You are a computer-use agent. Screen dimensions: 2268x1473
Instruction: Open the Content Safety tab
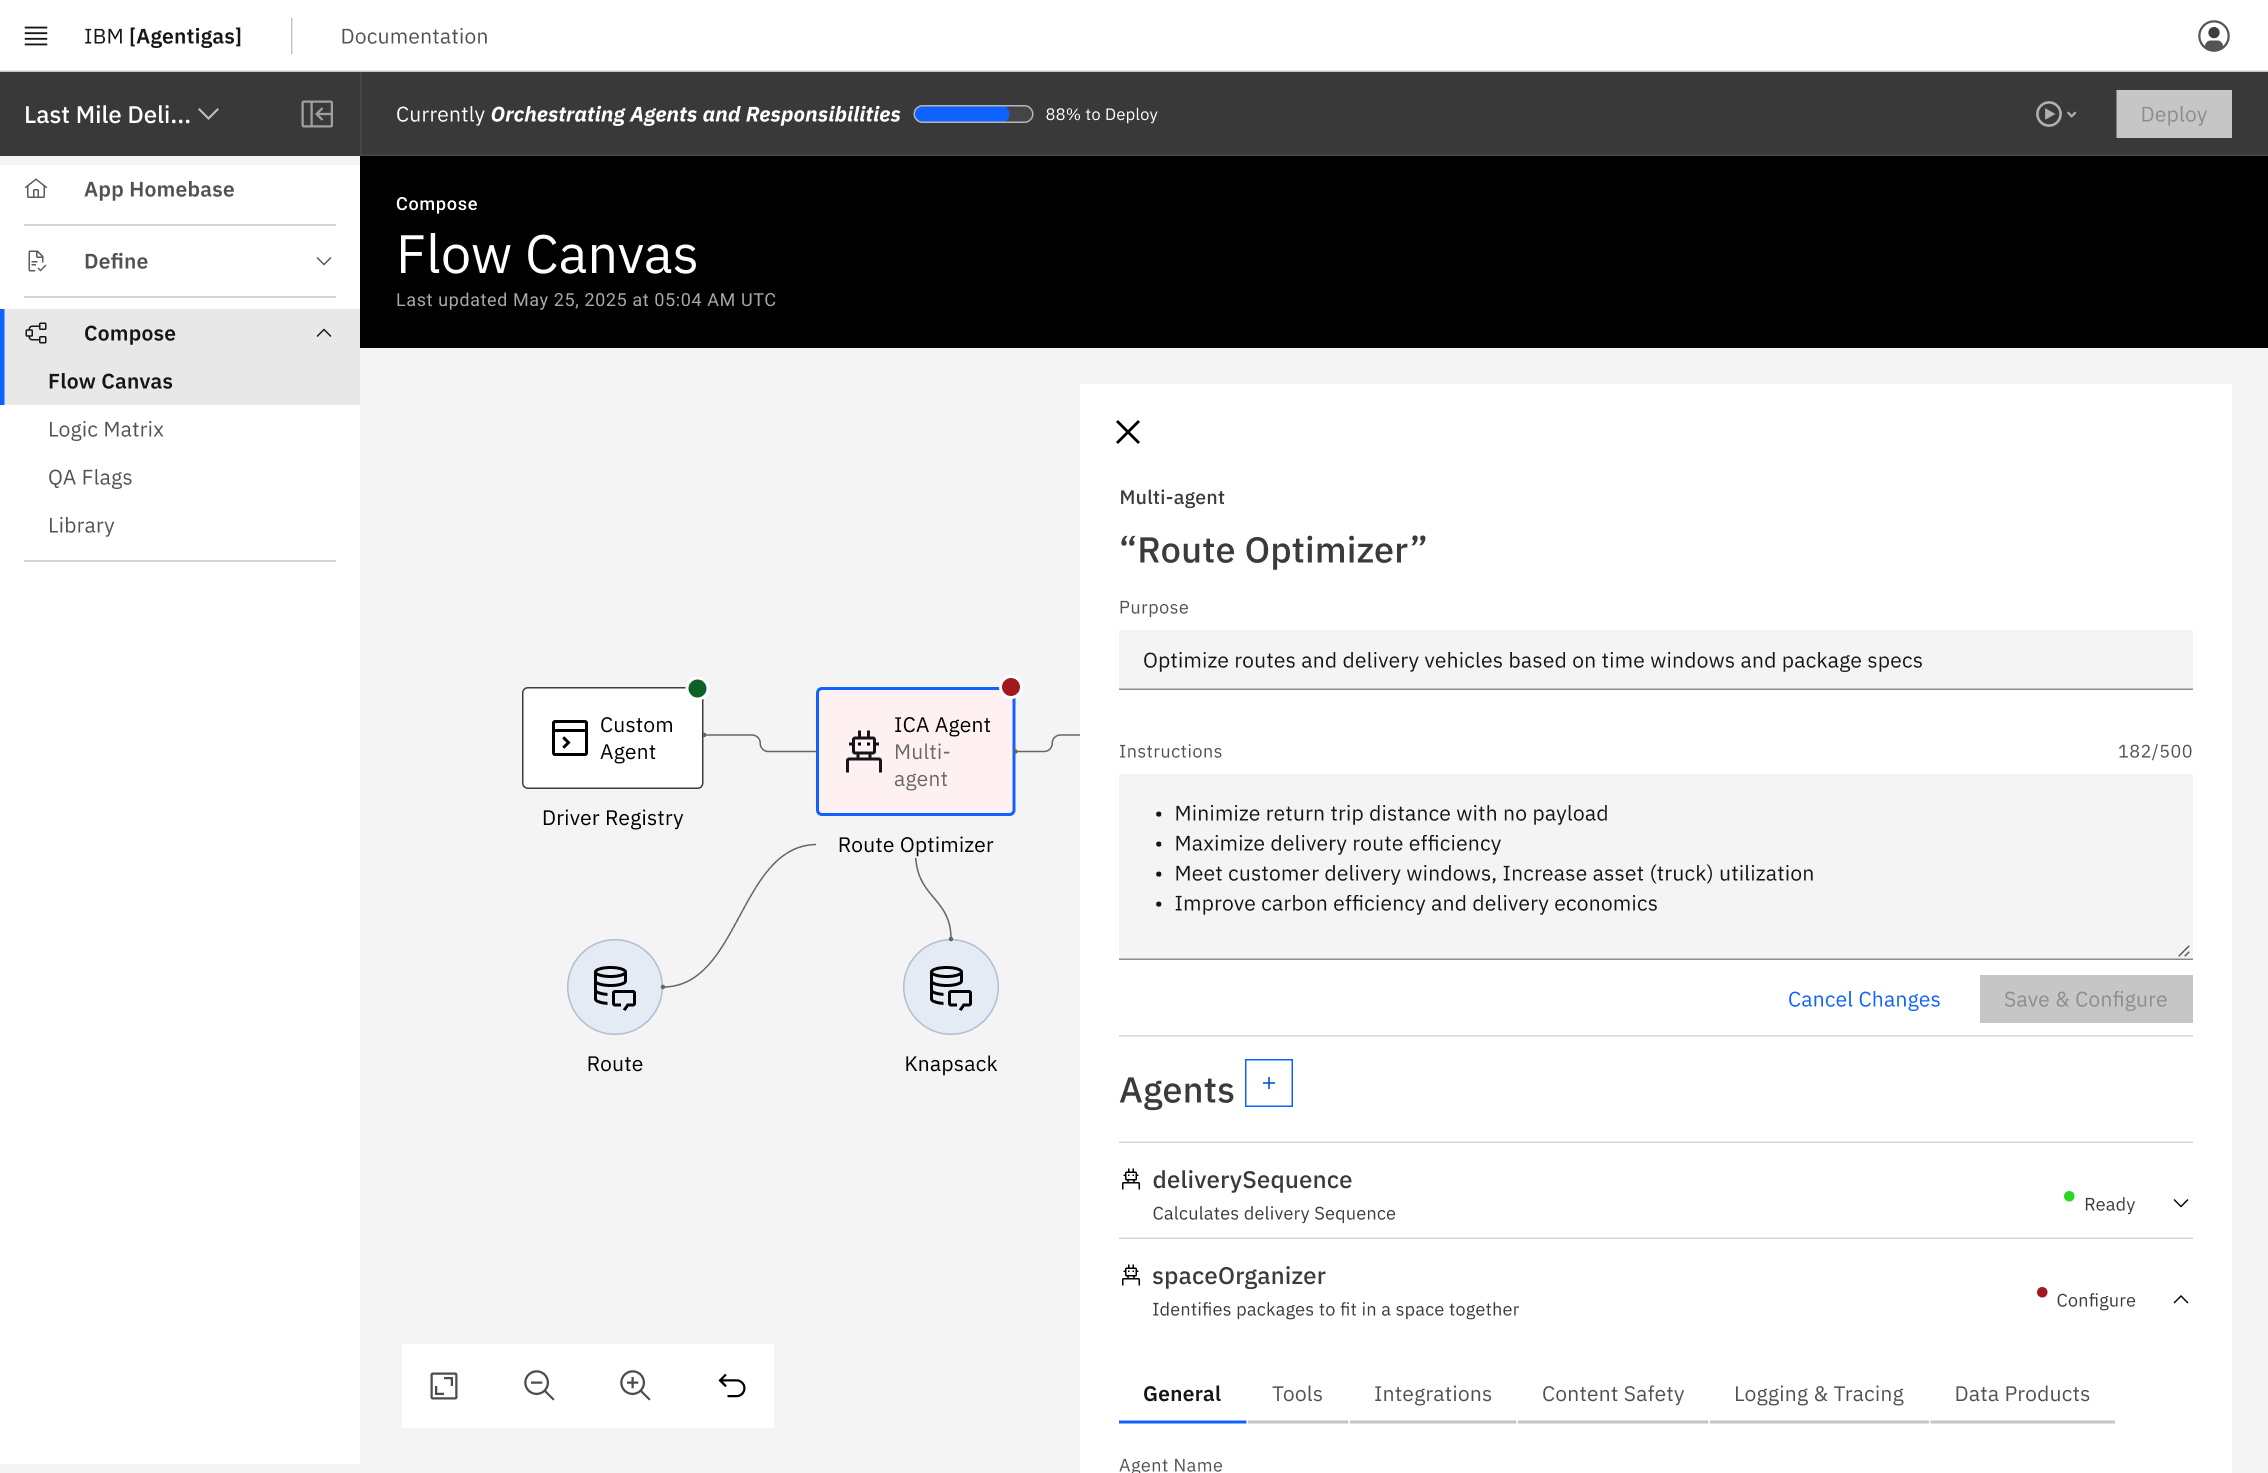click(x=1612, y=1394)
